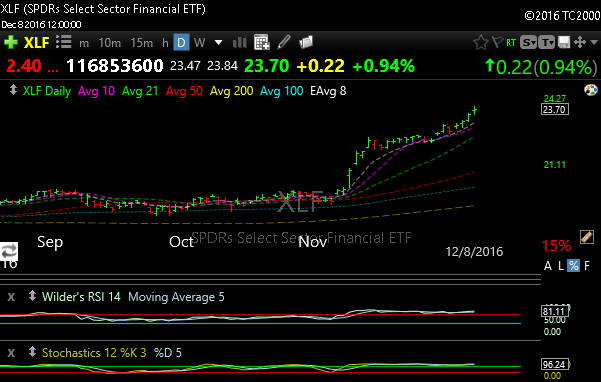The height and width of the screenshot is (382, 601).
Task: Click the RSI Moving Average 5 label
Action: tap(176, 297)
